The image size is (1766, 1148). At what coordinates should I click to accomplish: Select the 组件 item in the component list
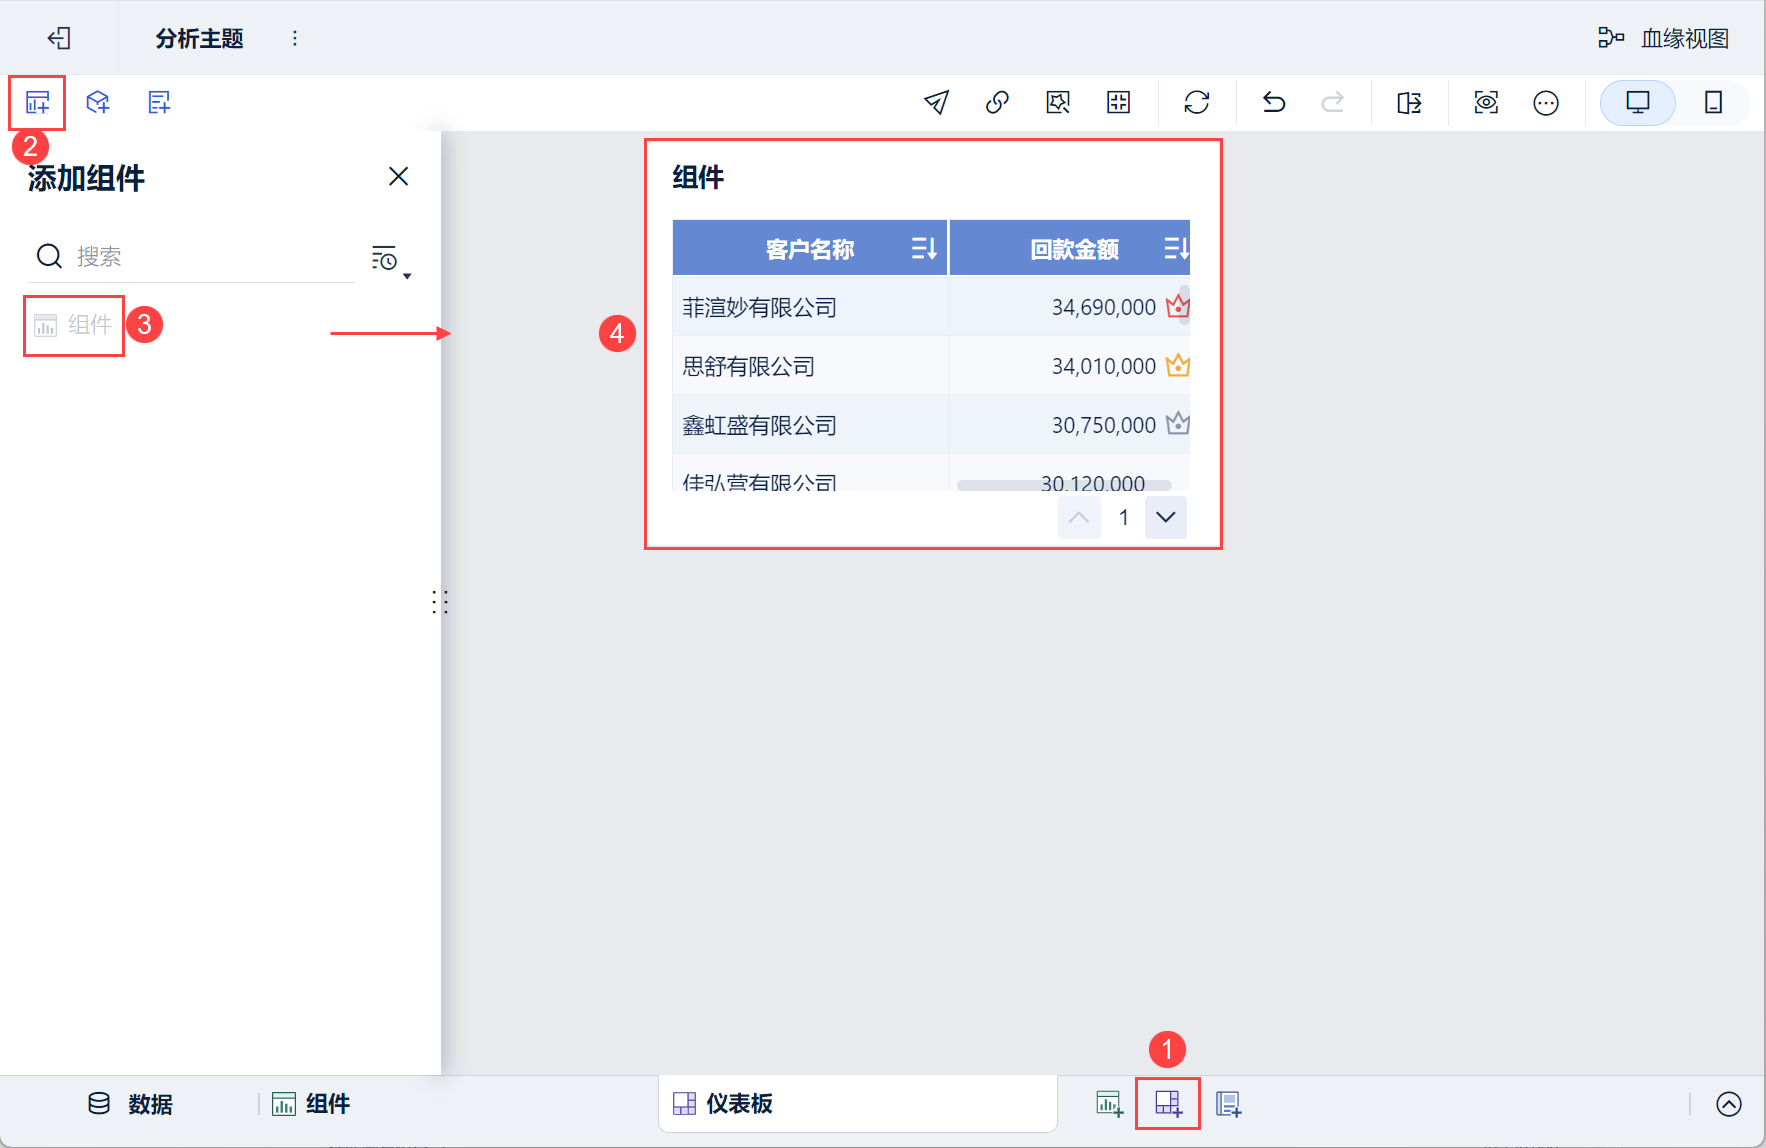[x=74, y=325]
